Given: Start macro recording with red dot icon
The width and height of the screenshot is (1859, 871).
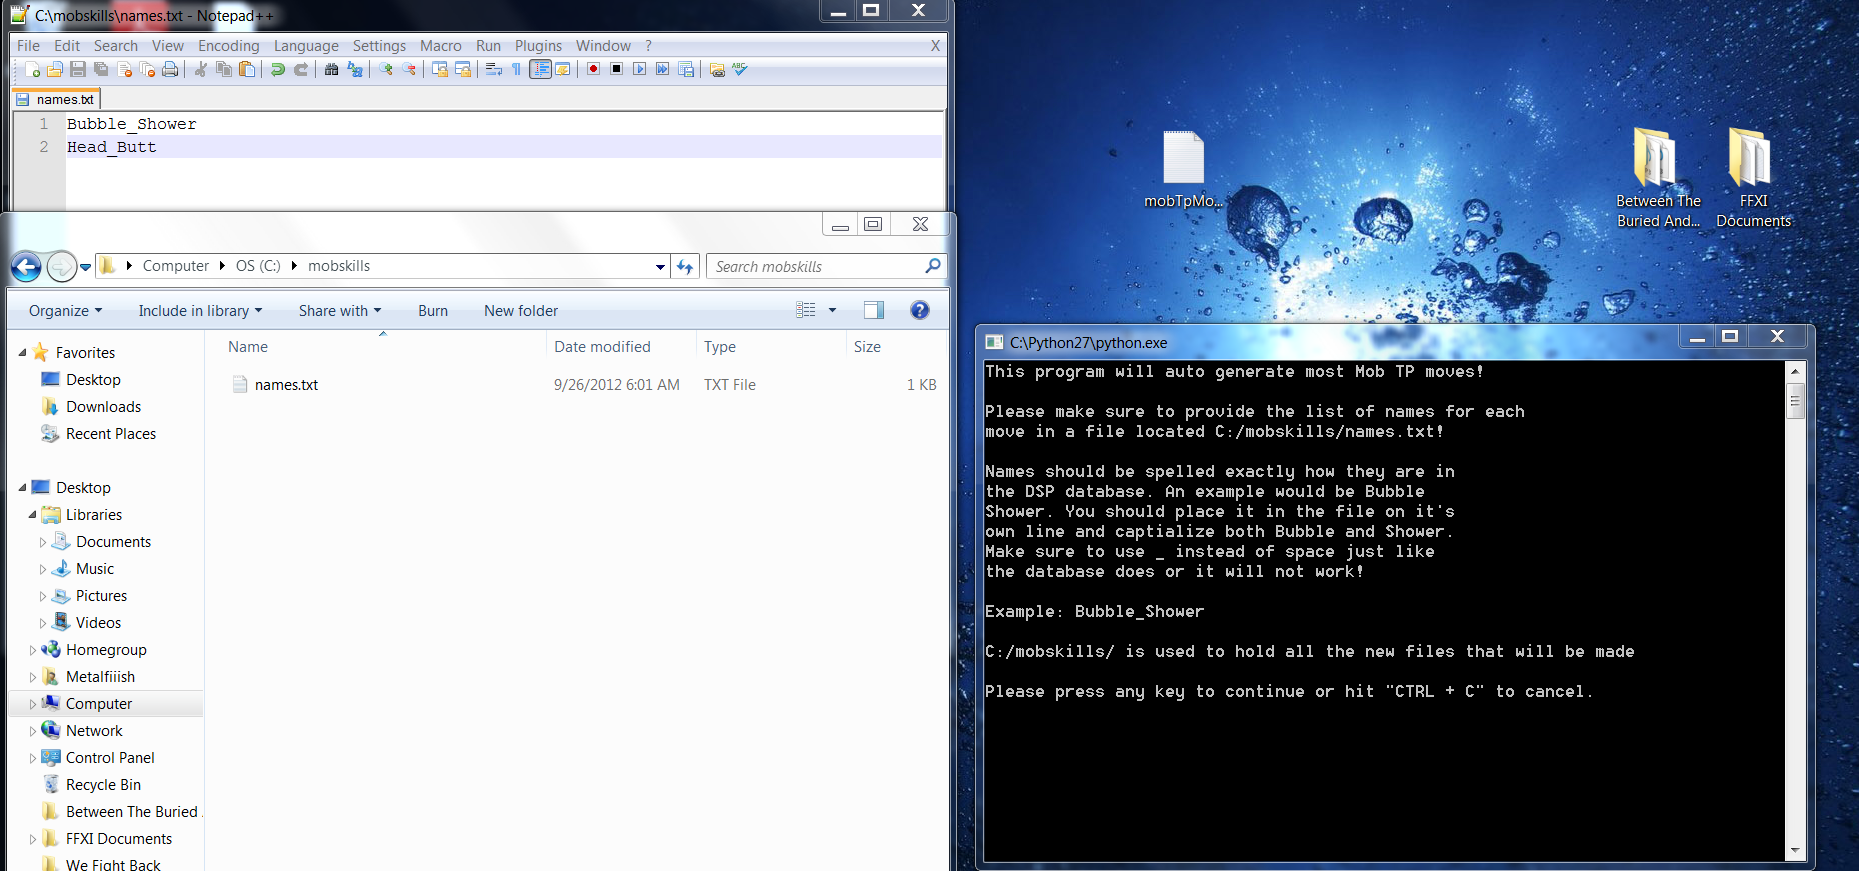Looking at the screenshot, I should [593, 69].
